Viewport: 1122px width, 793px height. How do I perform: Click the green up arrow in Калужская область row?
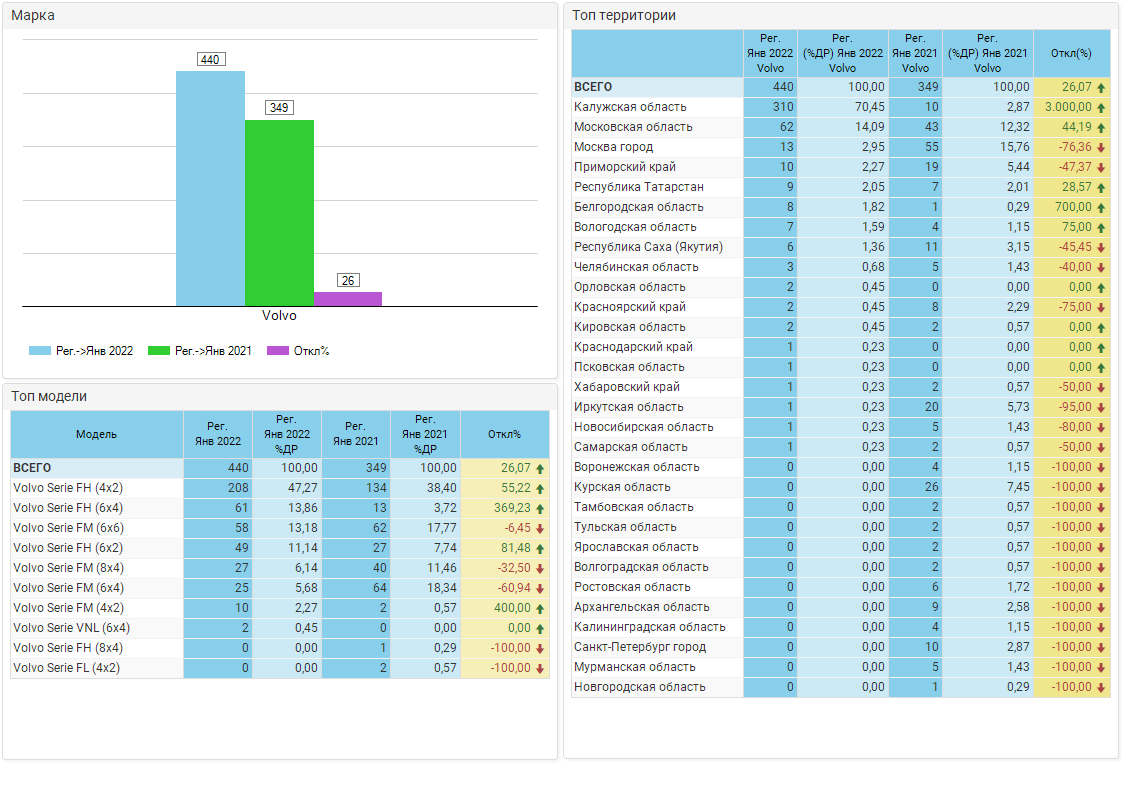point(1101,107)
